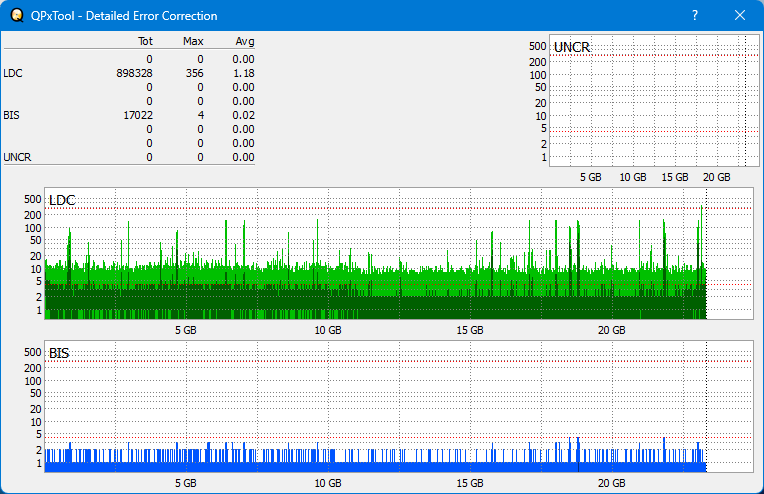Close the Detailed Error Correction window
Image resolution: width=764 pixels, height=494 pixels.
740,16
